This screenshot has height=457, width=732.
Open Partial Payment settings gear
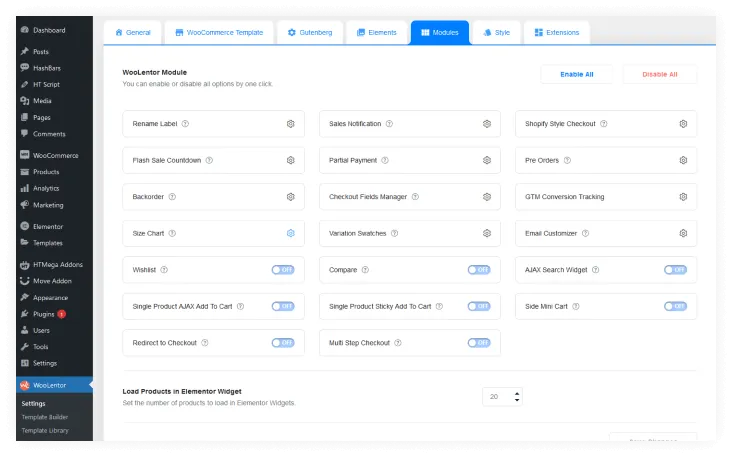click(x=486, y=160)
